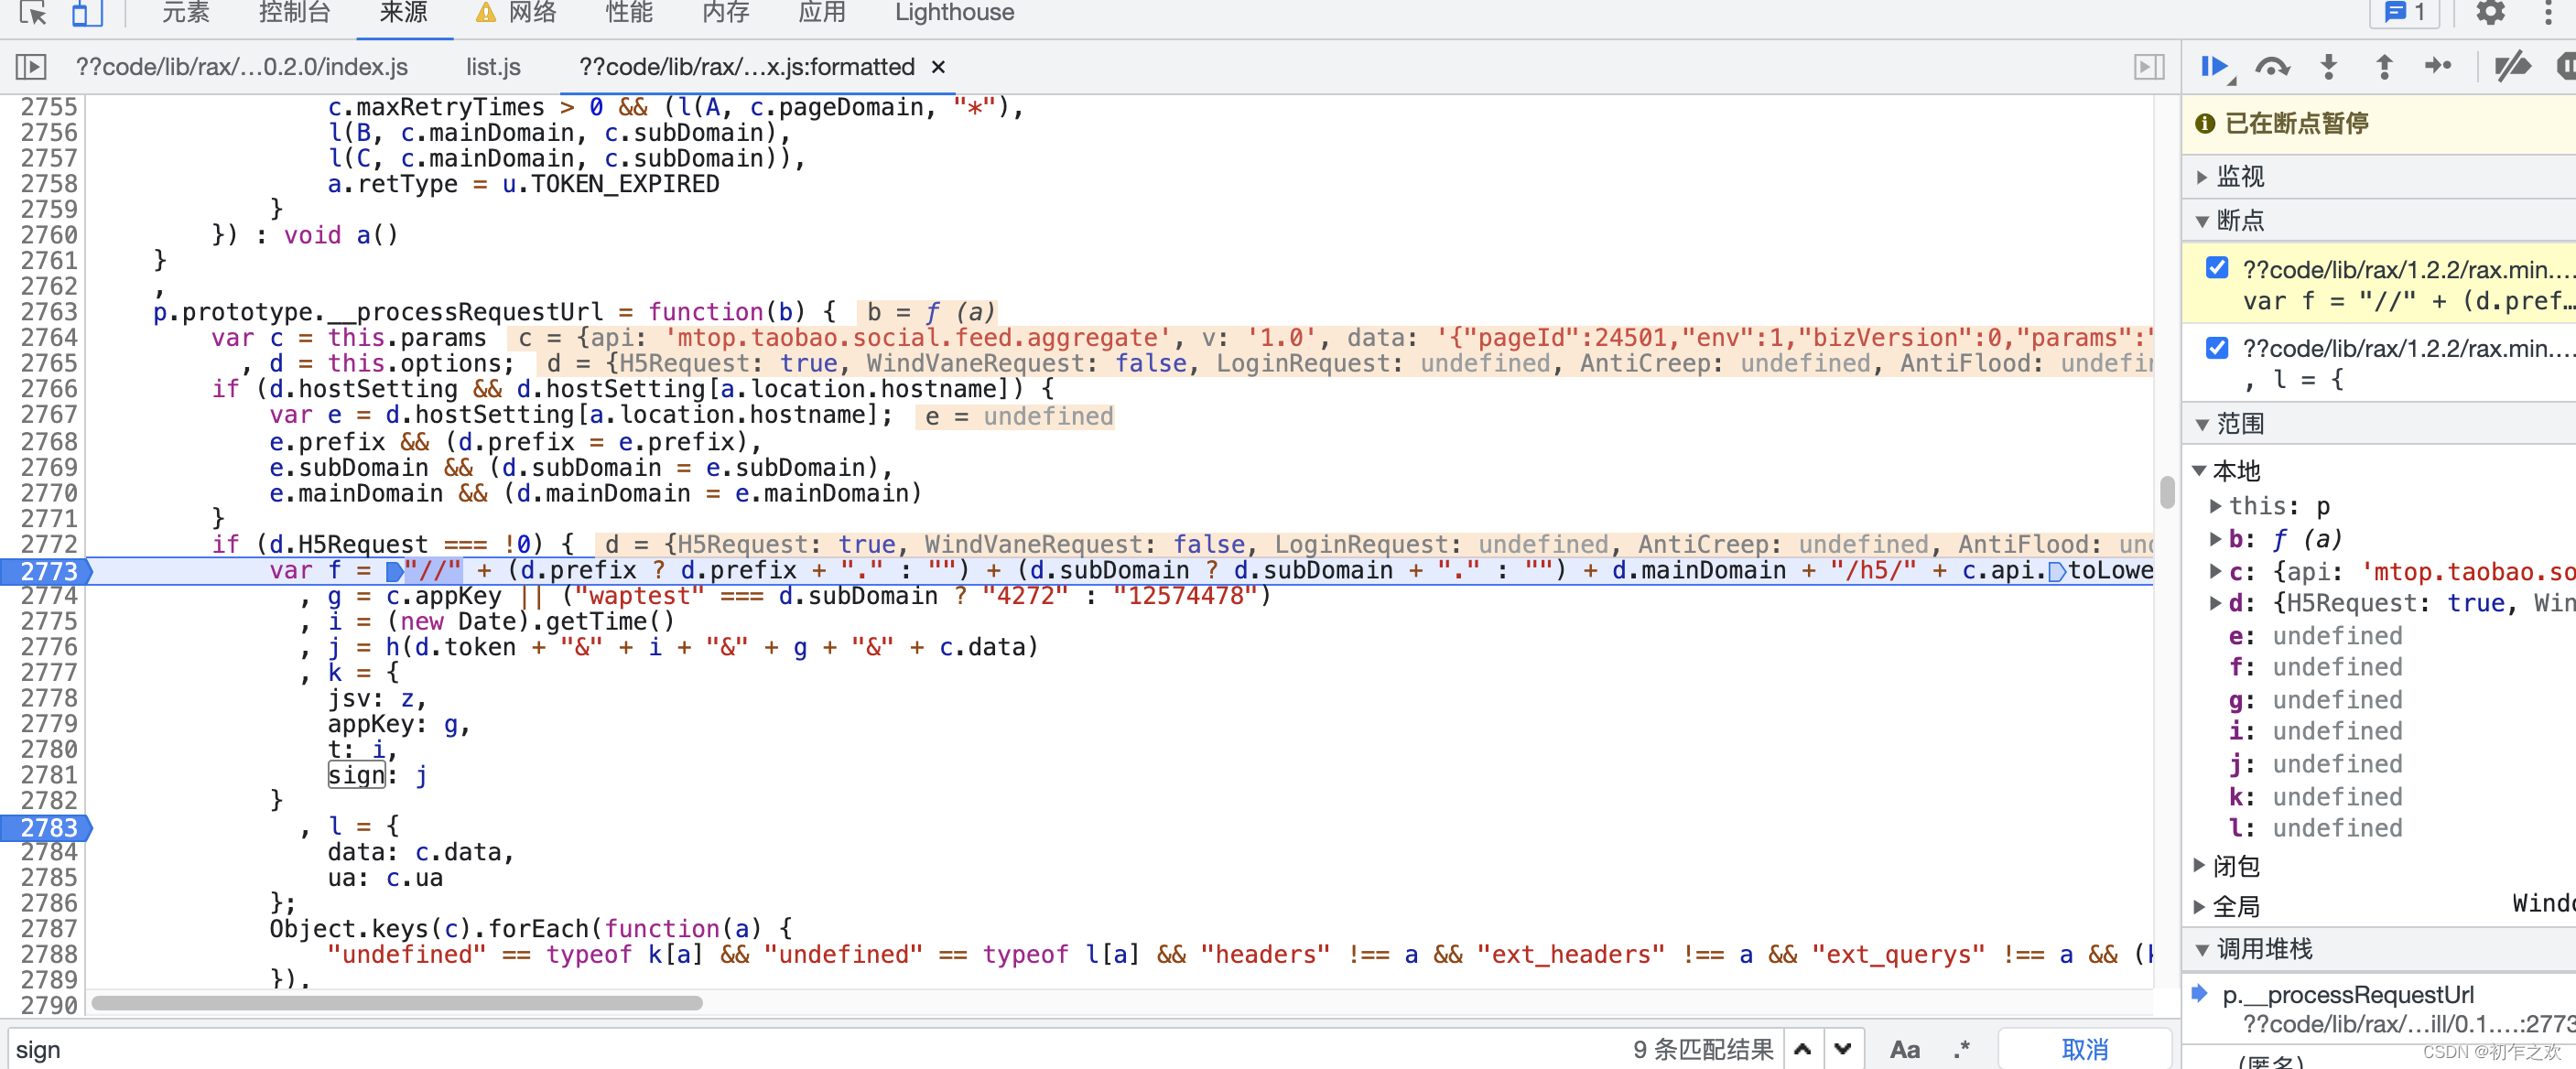Screen dimensions: 2576x1069
Task: Expand the 监视 watch section
Action: click(2239, 176)
